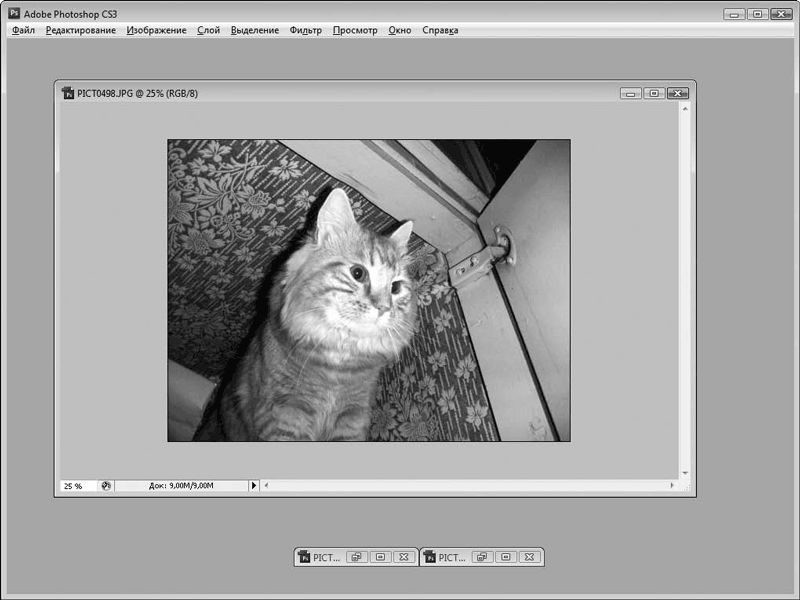800x600 pixels.
Task: Open the Фильтр menu
Action: (305, 31)
